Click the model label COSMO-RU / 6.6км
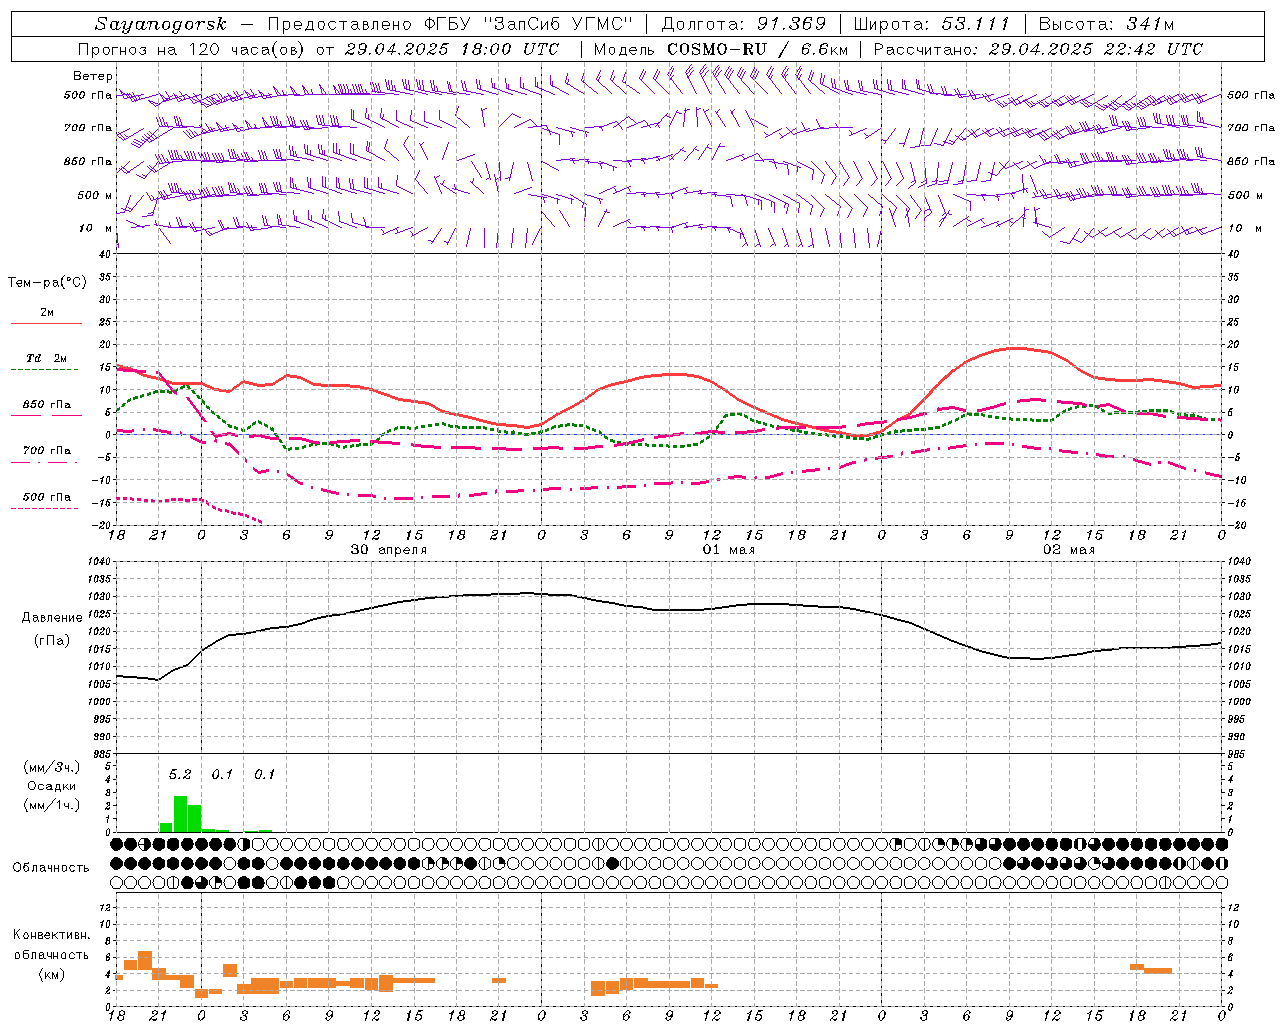 (758, 48)
